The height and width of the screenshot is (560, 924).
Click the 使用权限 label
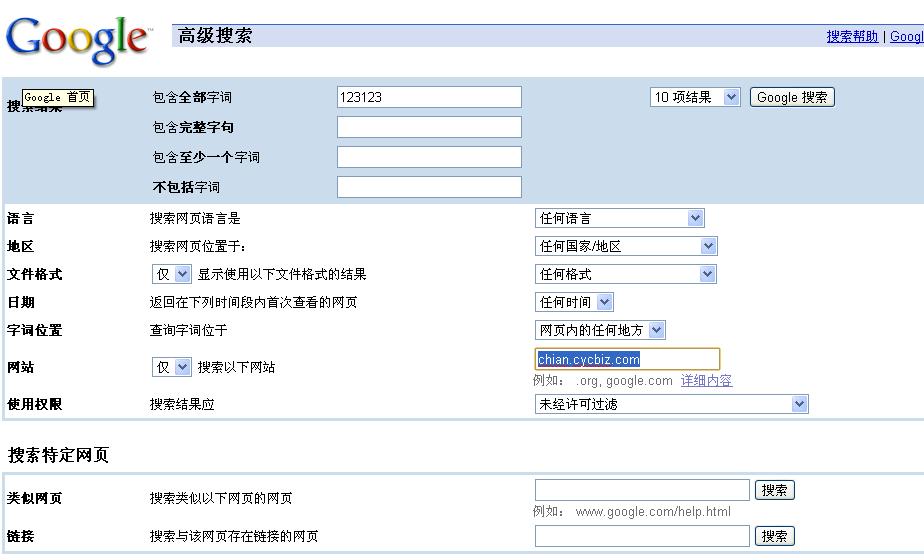(34, 404)
